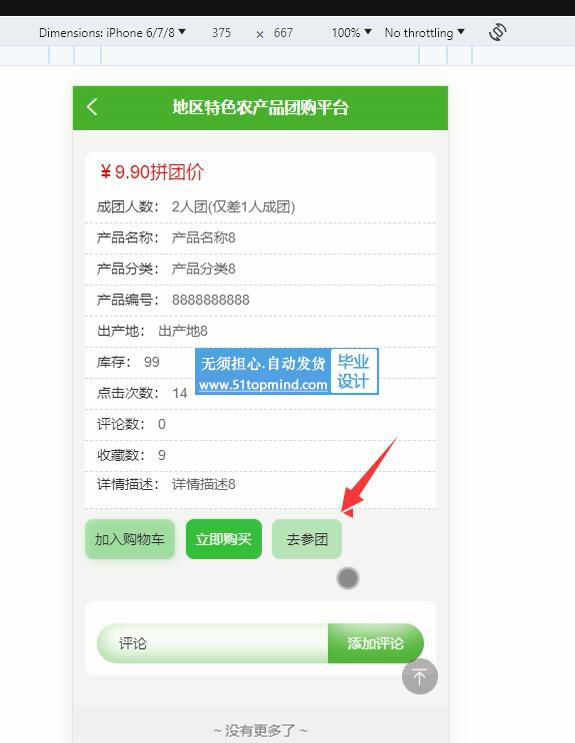Focus the 评论 comment input field

pyautogui.click(x=212, y=643)
